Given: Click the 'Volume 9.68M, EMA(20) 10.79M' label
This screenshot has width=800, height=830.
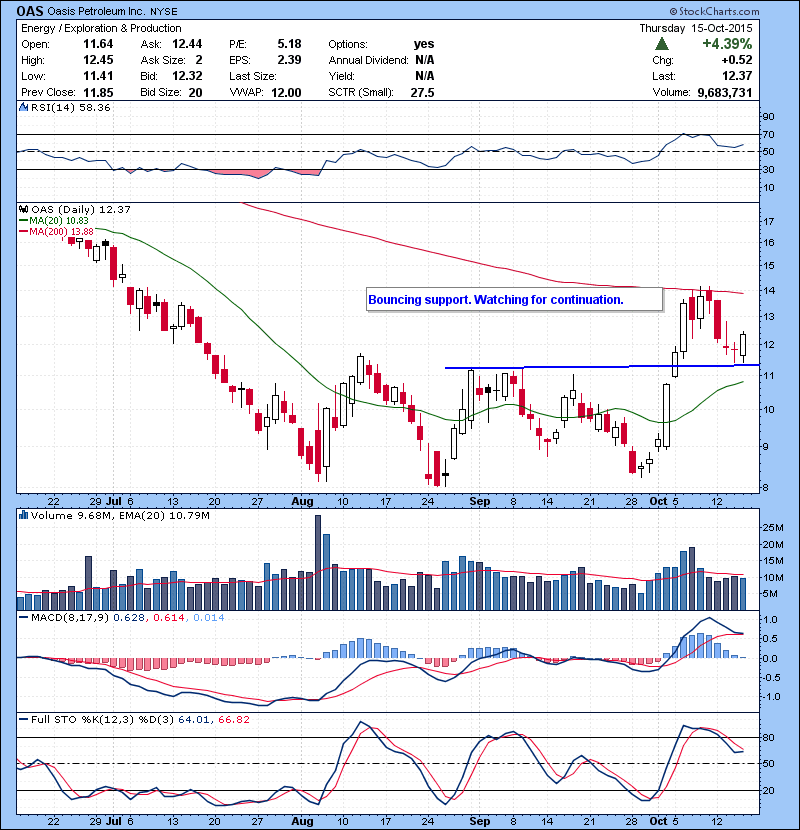Looking at the screenshot, I should pyautogui.click(x=120, y=515).
